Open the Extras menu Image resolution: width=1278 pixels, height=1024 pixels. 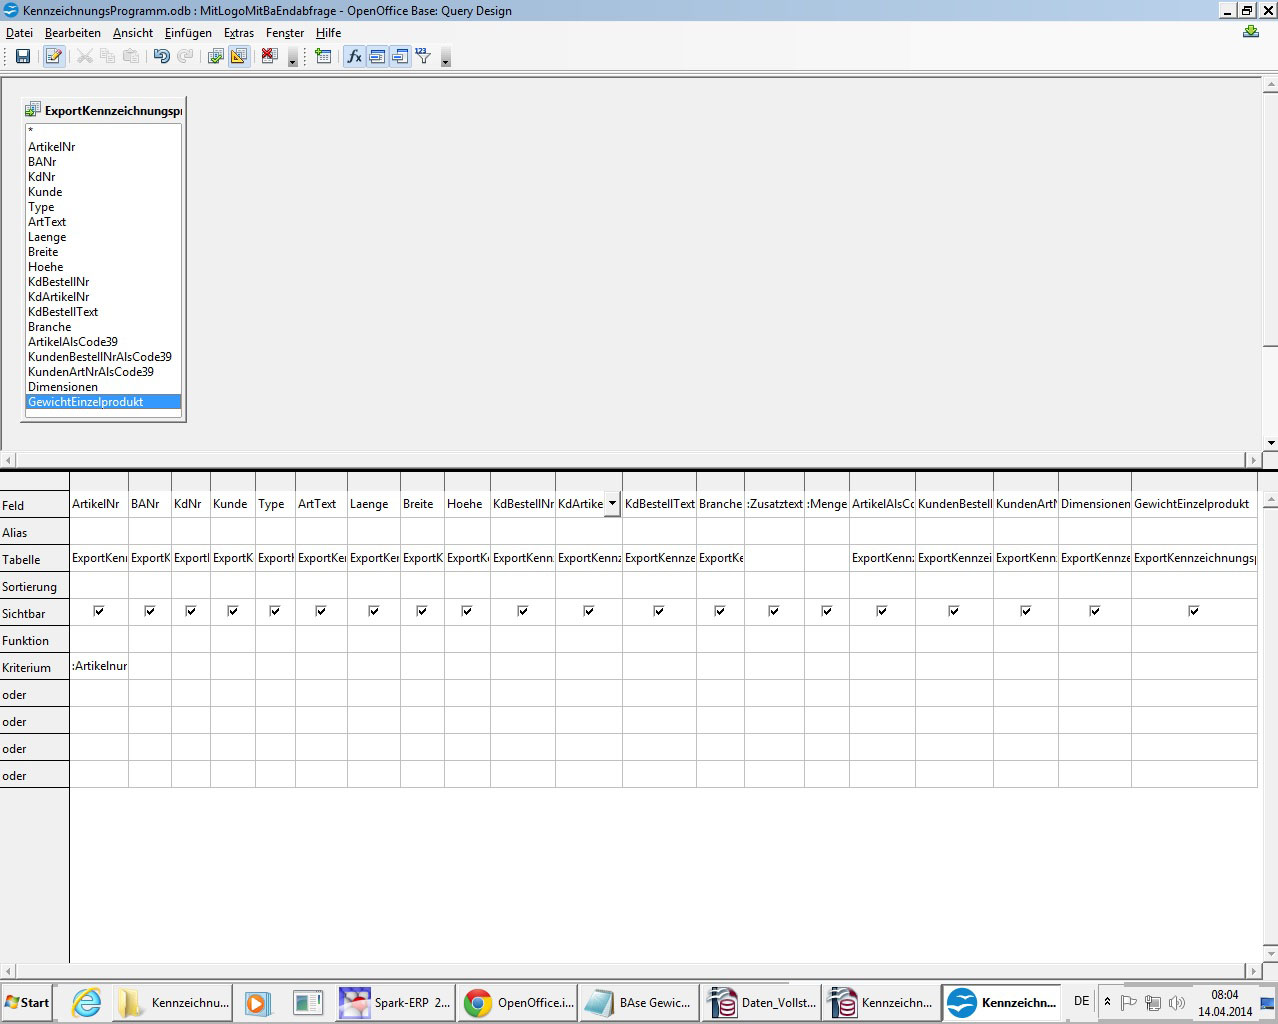[239, 33]
